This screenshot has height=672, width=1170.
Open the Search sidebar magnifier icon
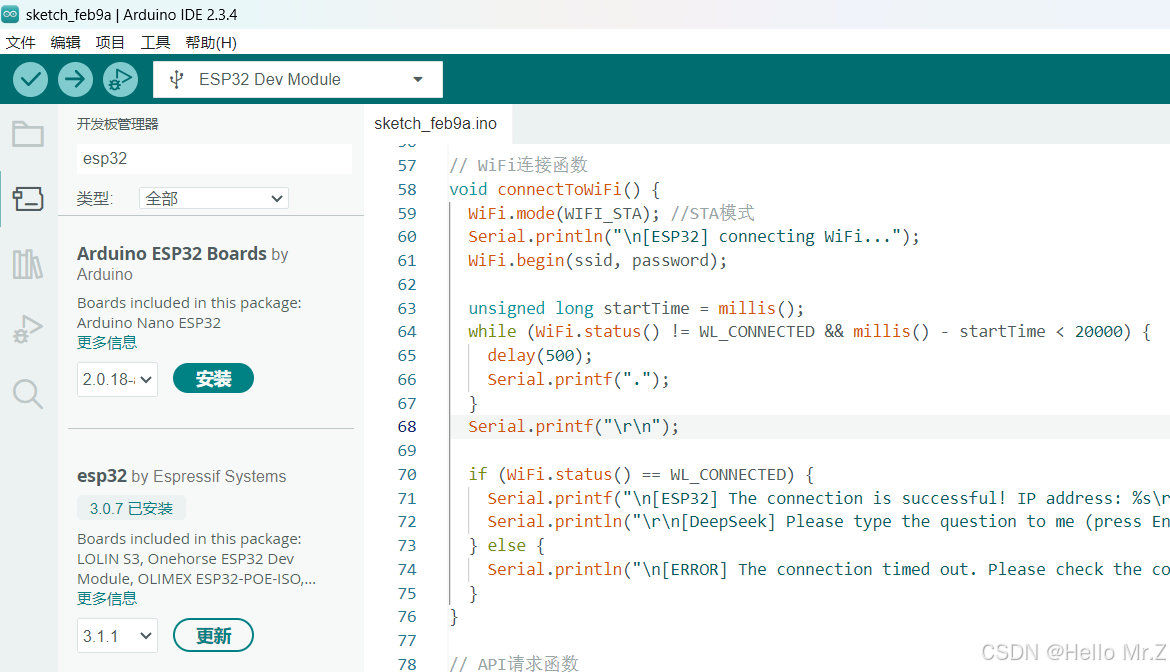[x=28, y=394]
